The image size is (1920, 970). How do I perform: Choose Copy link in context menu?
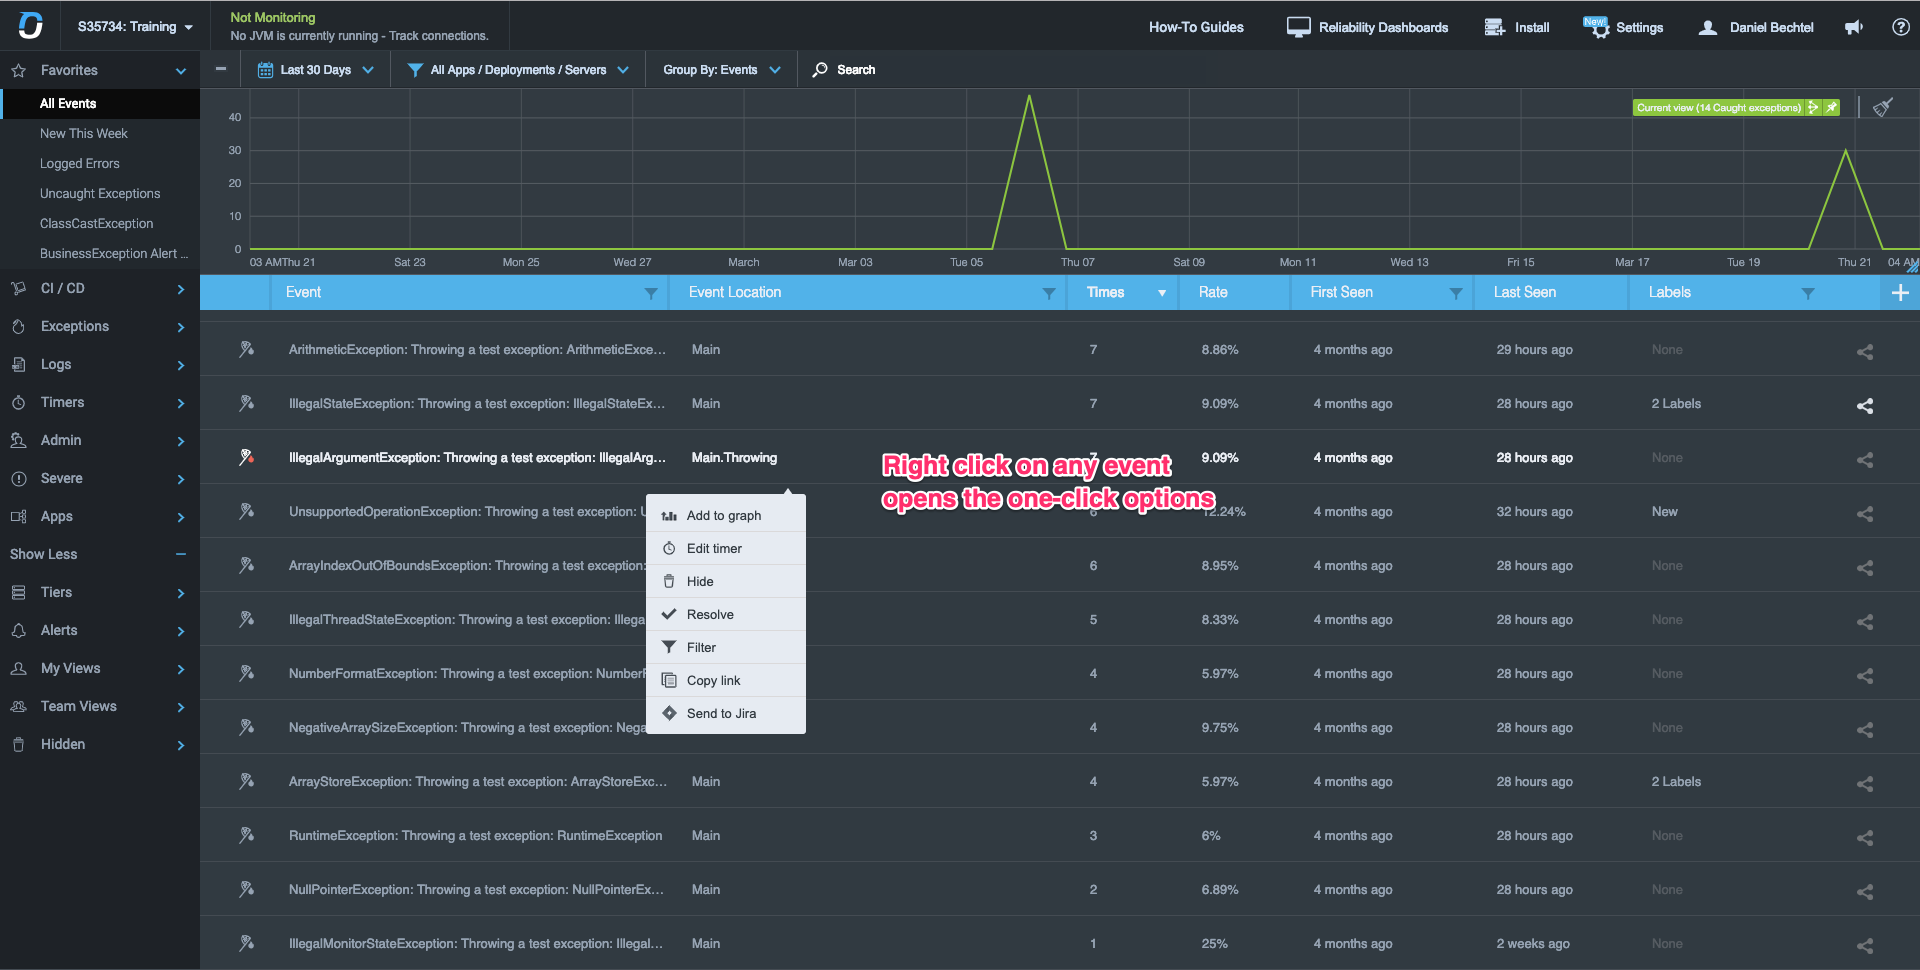[726, 680]
